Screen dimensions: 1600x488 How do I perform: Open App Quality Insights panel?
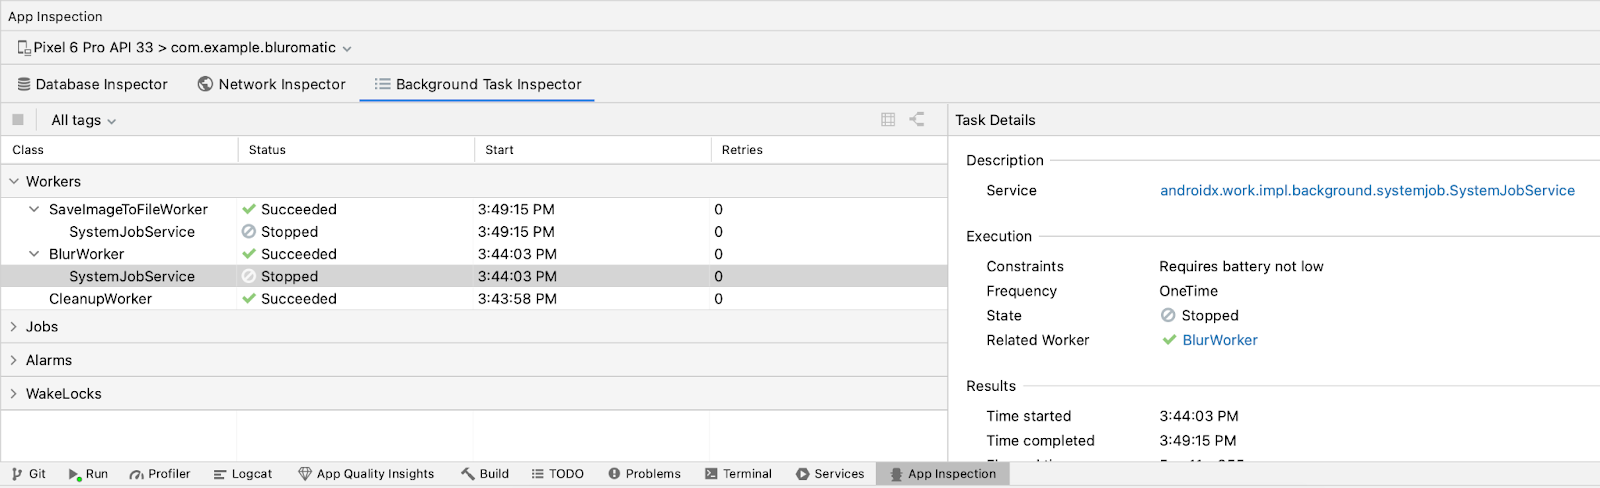click(x=366, y=474)
